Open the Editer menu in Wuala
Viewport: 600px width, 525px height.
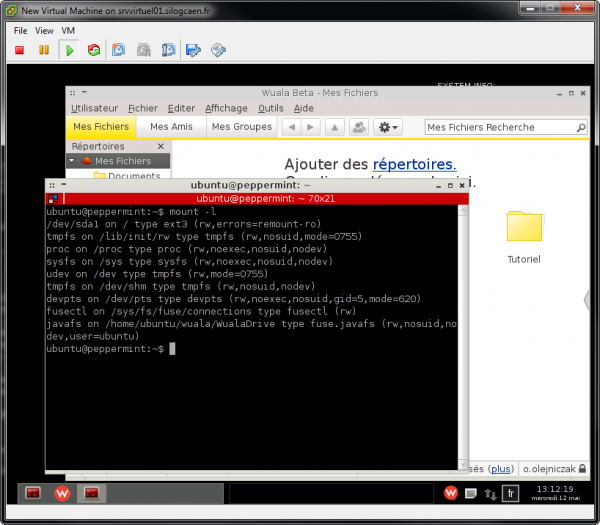181,108
